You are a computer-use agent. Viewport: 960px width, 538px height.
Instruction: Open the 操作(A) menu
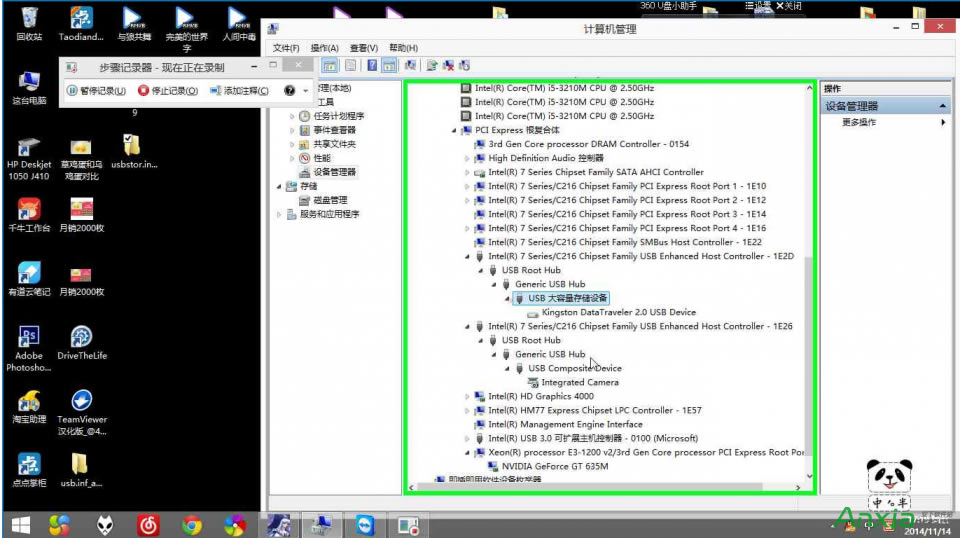click(324, 48)
